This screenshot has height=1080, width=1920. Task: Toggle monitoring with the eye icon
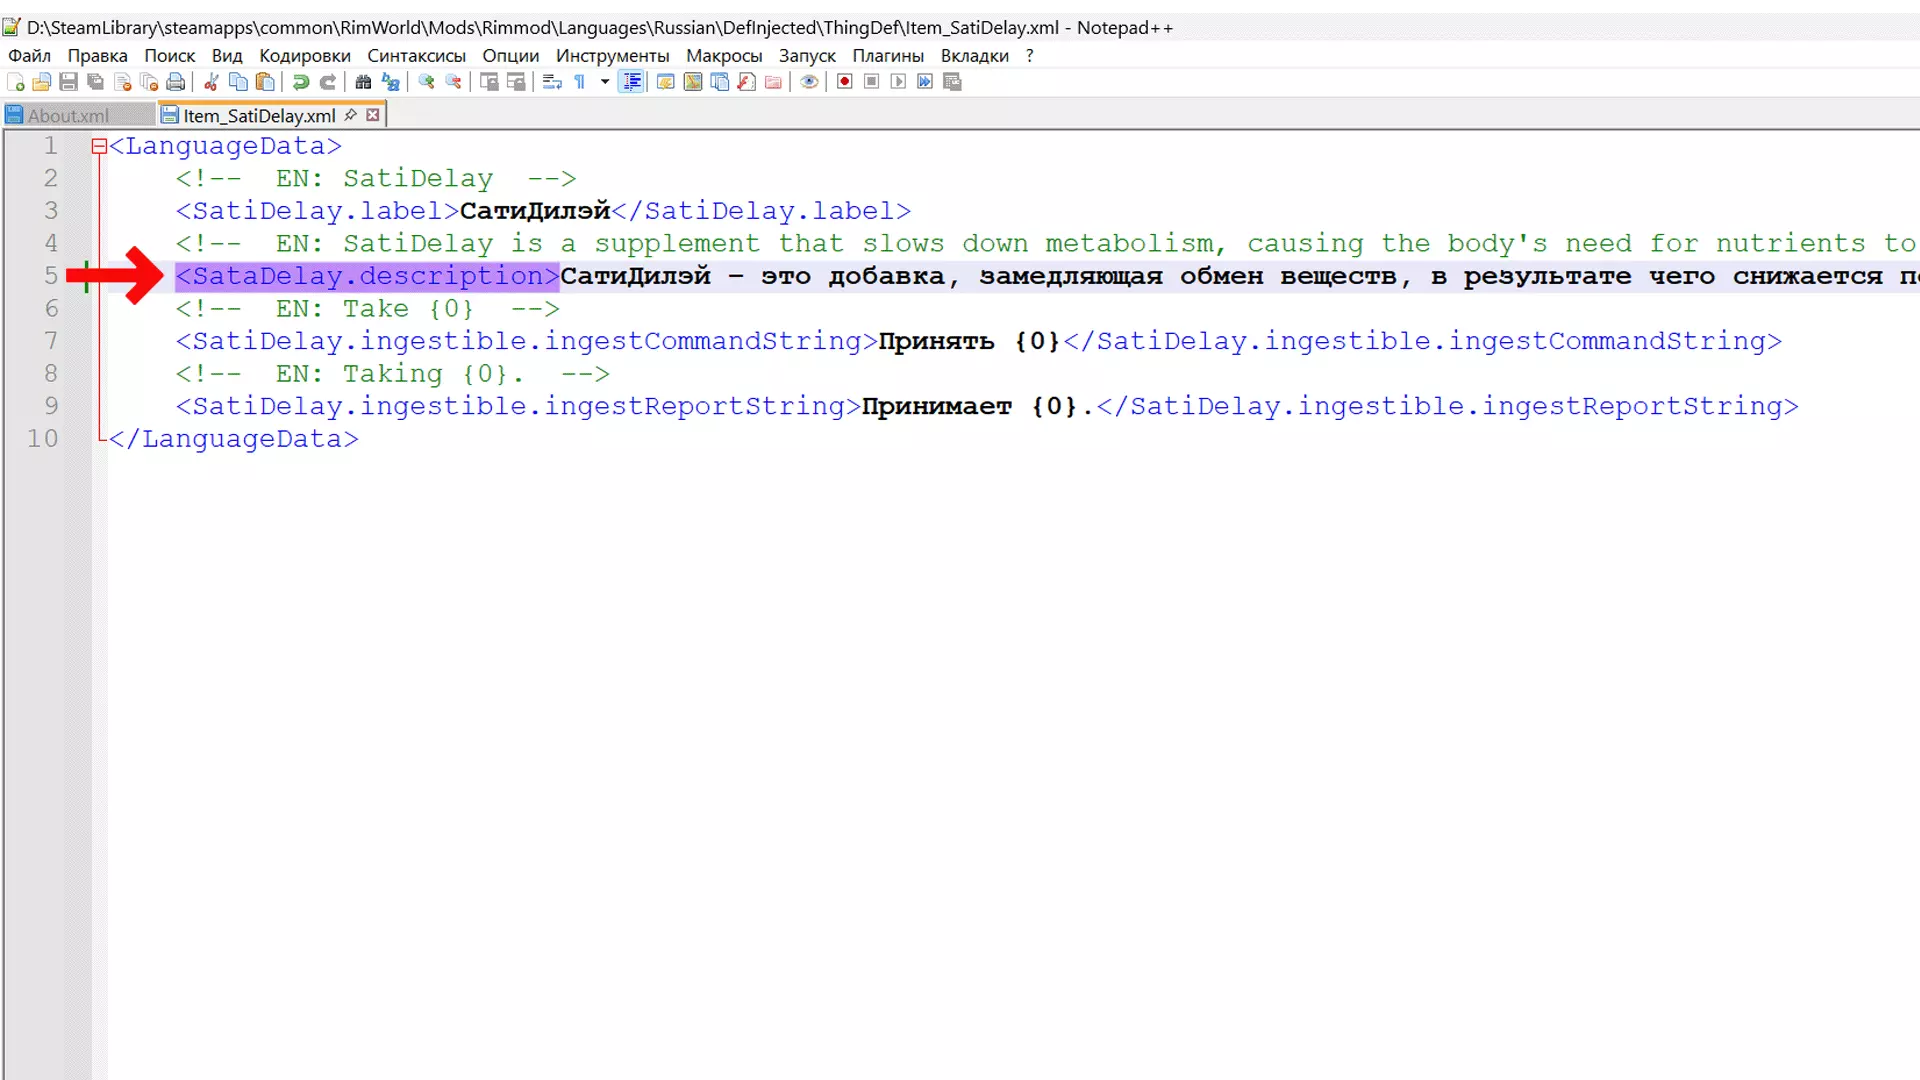tap(809, 82)
